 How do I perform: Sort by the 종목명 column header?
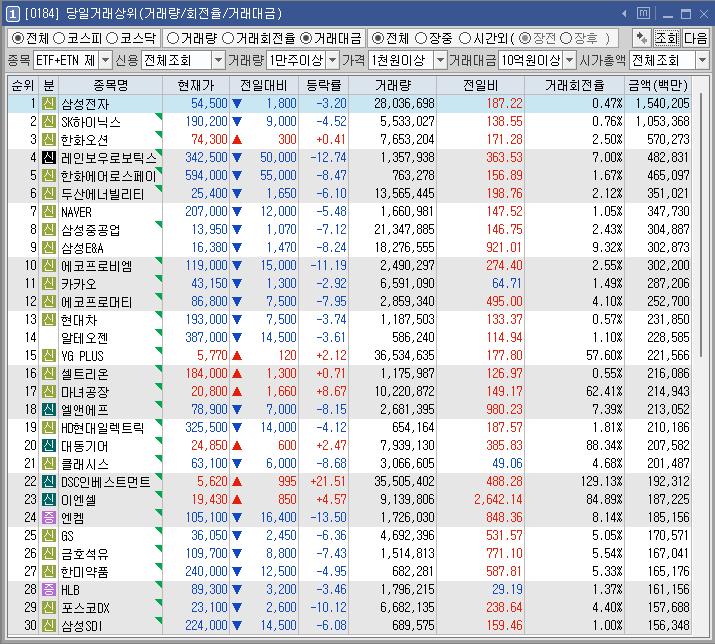click(x=110, y=85)
